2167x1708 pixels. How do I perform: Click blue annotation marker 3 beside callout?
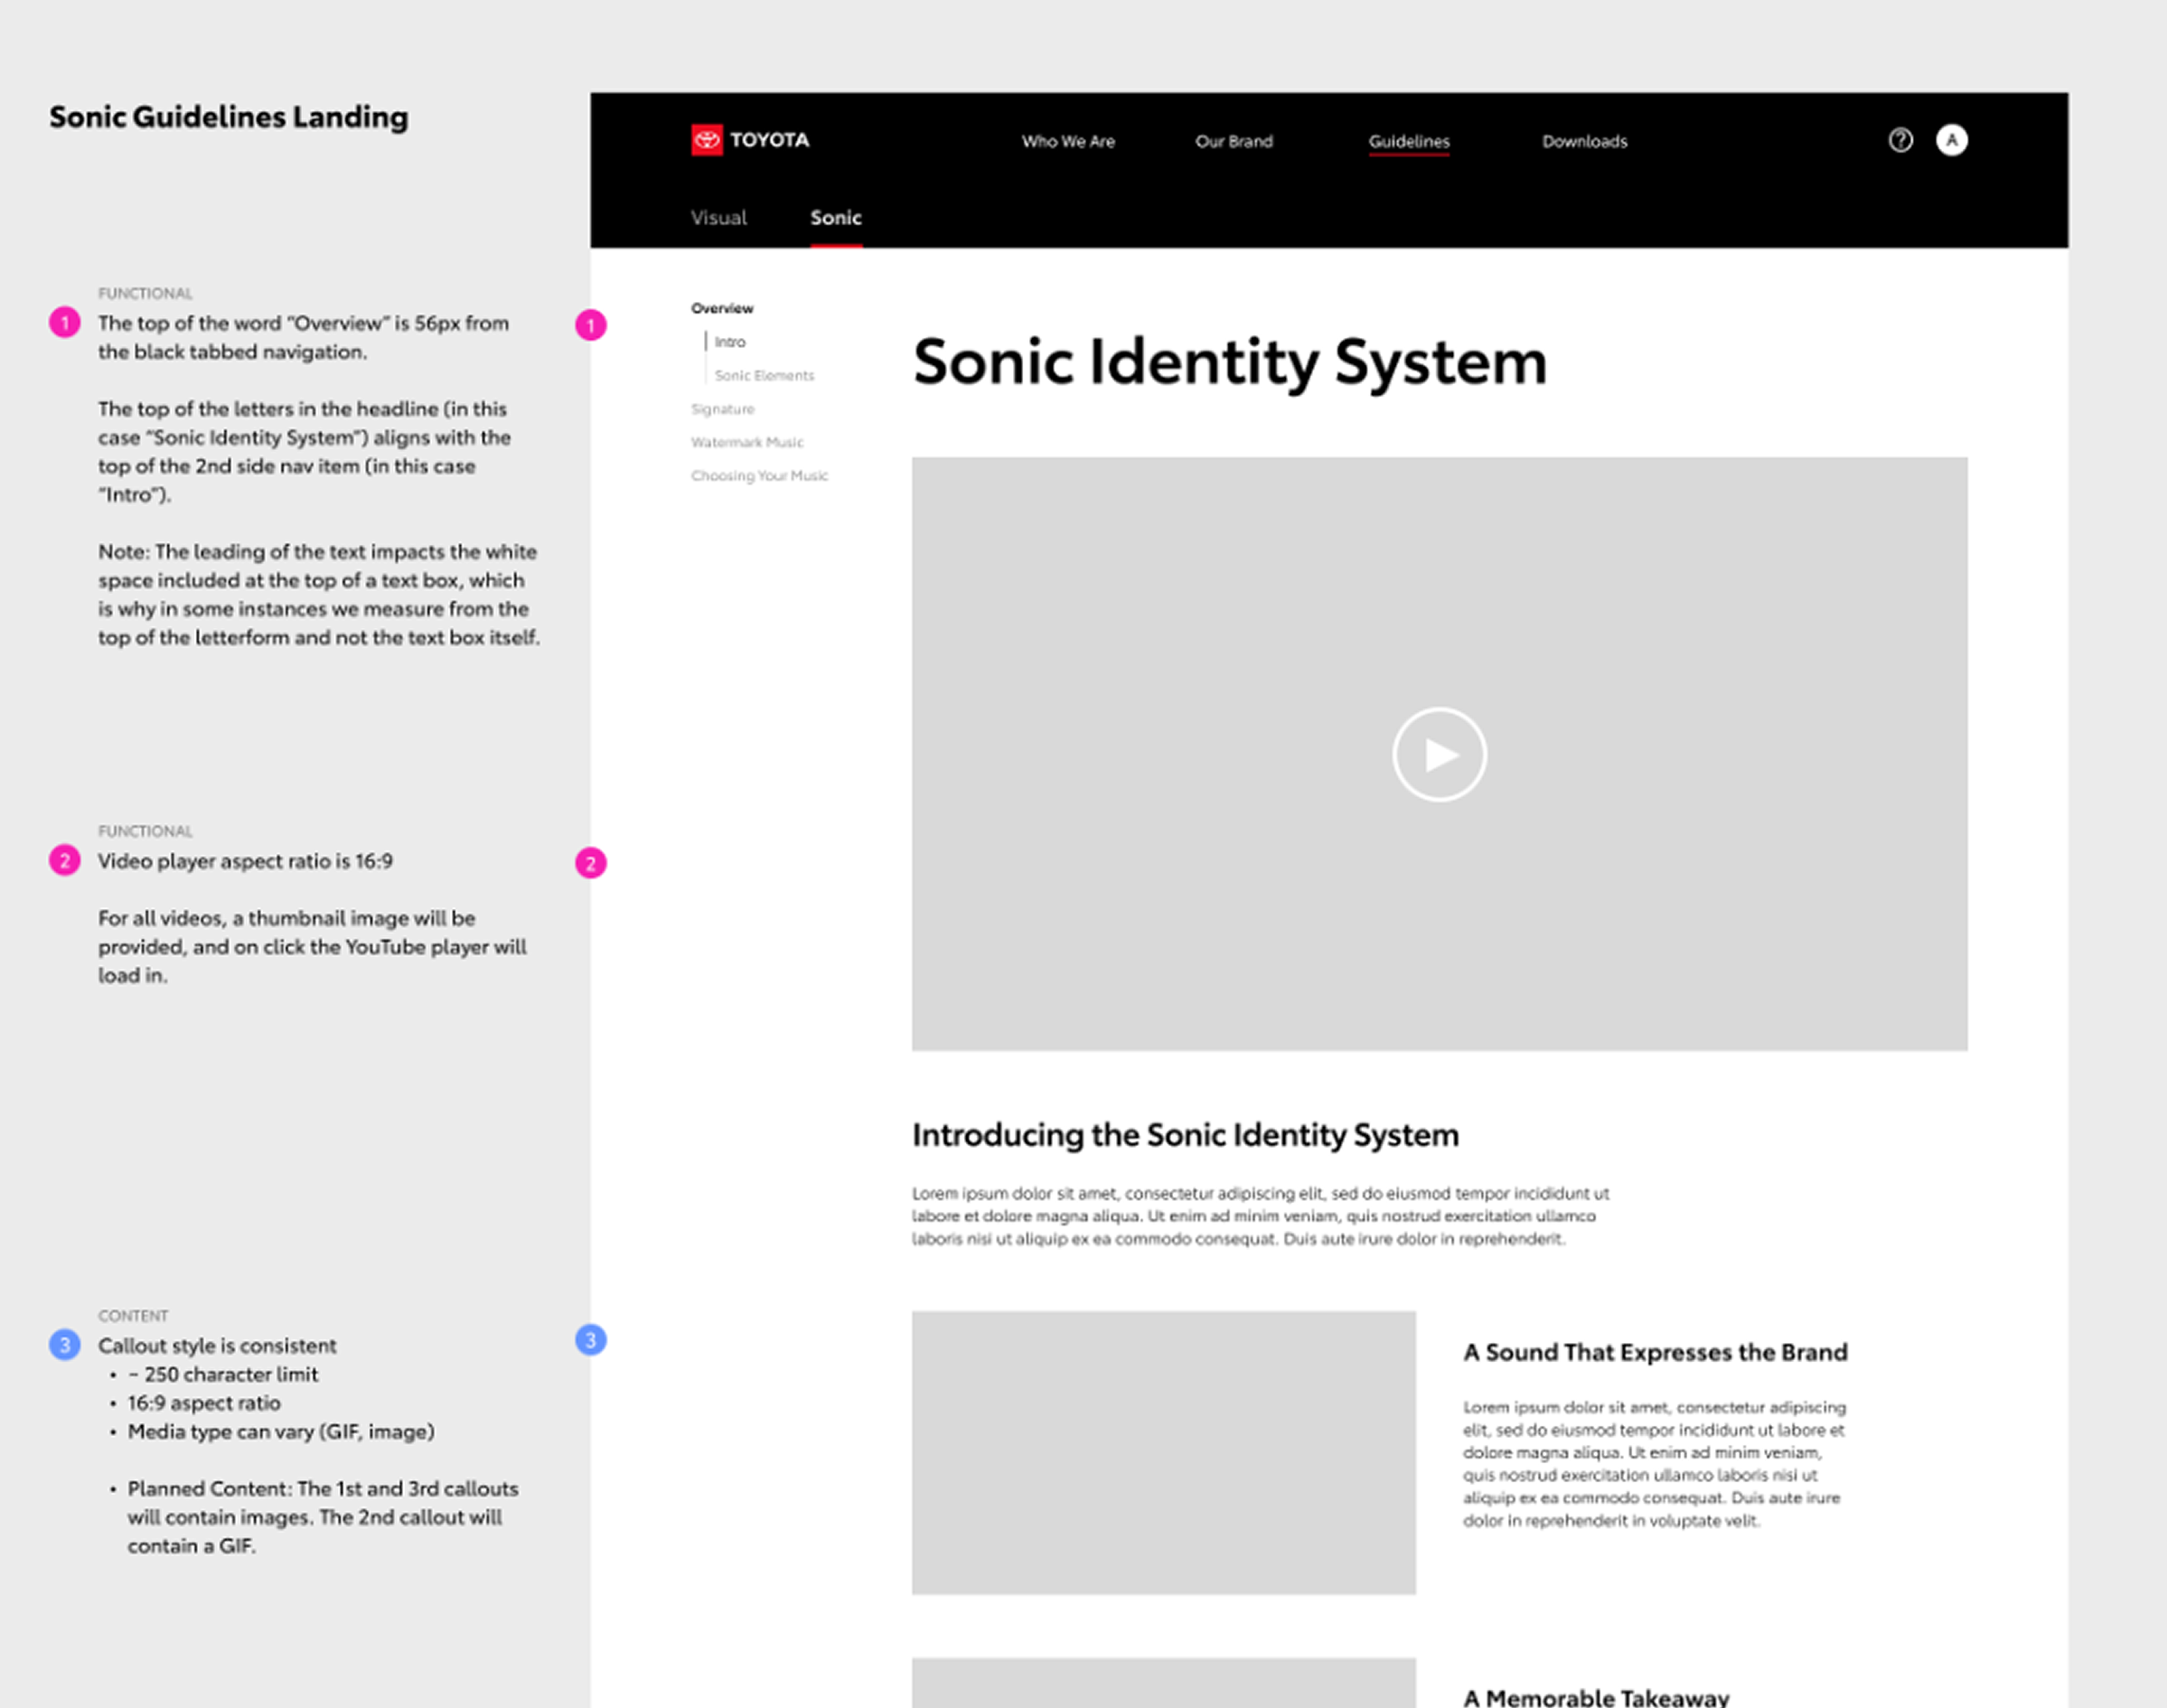590,1340
